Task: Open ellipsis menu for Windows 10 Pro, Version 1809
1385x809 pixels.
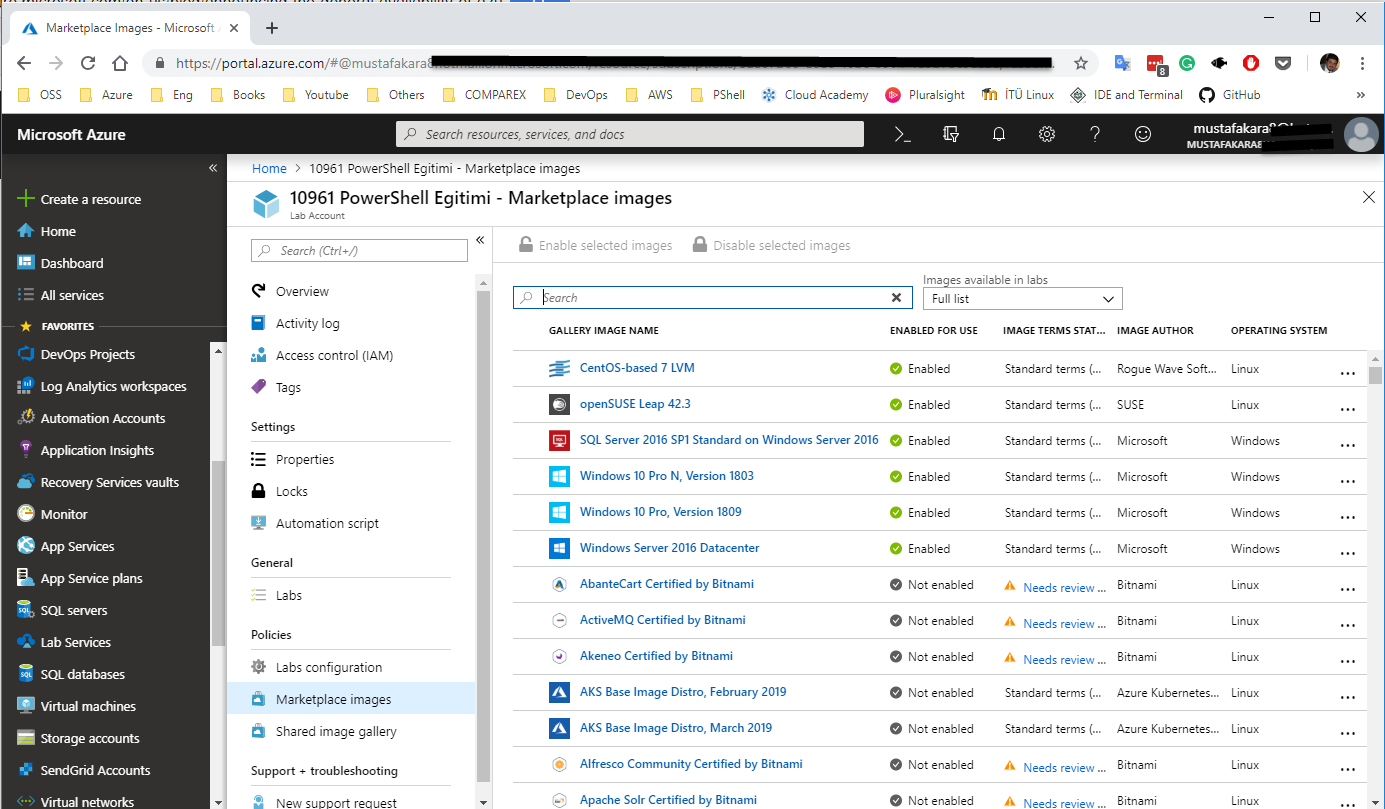Action: 1348,516
